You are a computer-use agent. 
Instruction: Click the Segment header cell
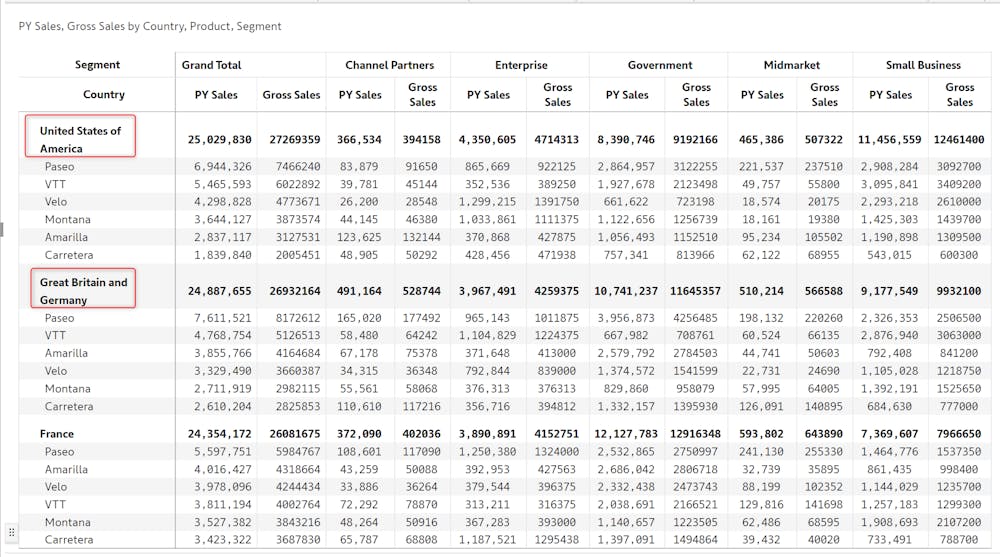pyautogui.click(x=97, y=64)
